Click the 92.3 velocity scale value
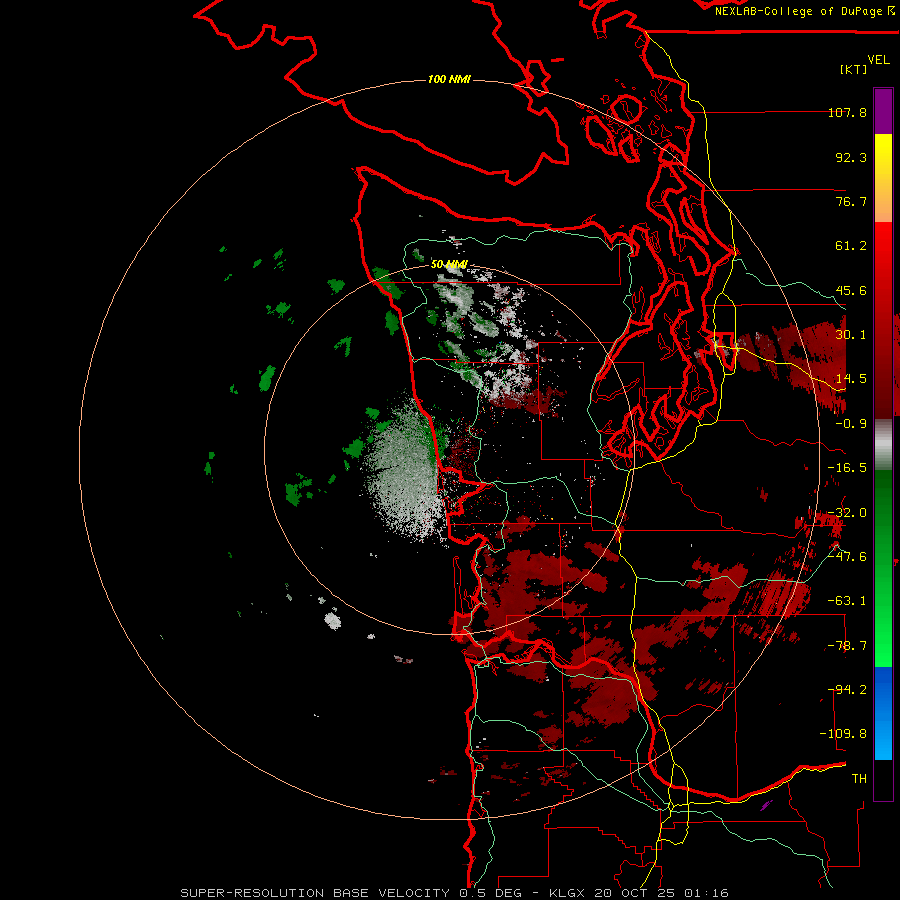This screenshot has width=900, height=900. coord(851,157)
